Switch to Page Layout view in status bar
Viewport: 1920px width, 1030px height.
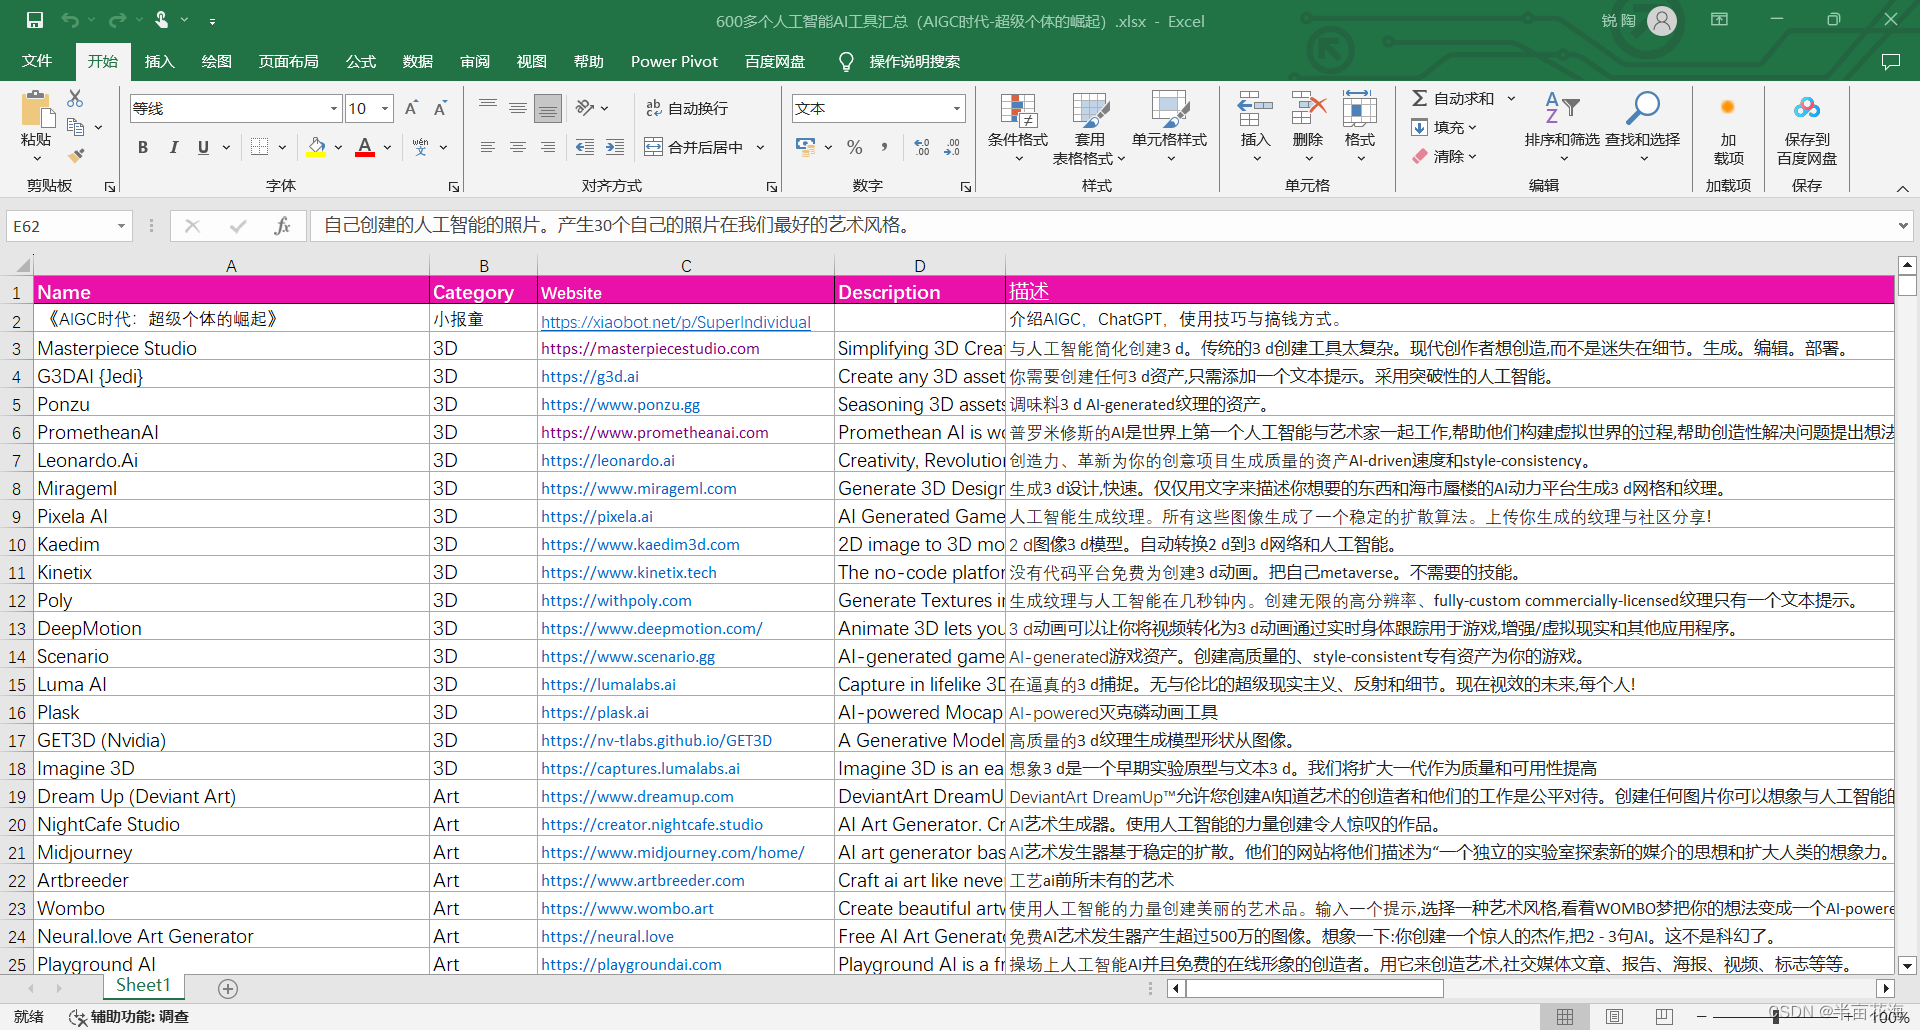[x=1614, y=1016]
